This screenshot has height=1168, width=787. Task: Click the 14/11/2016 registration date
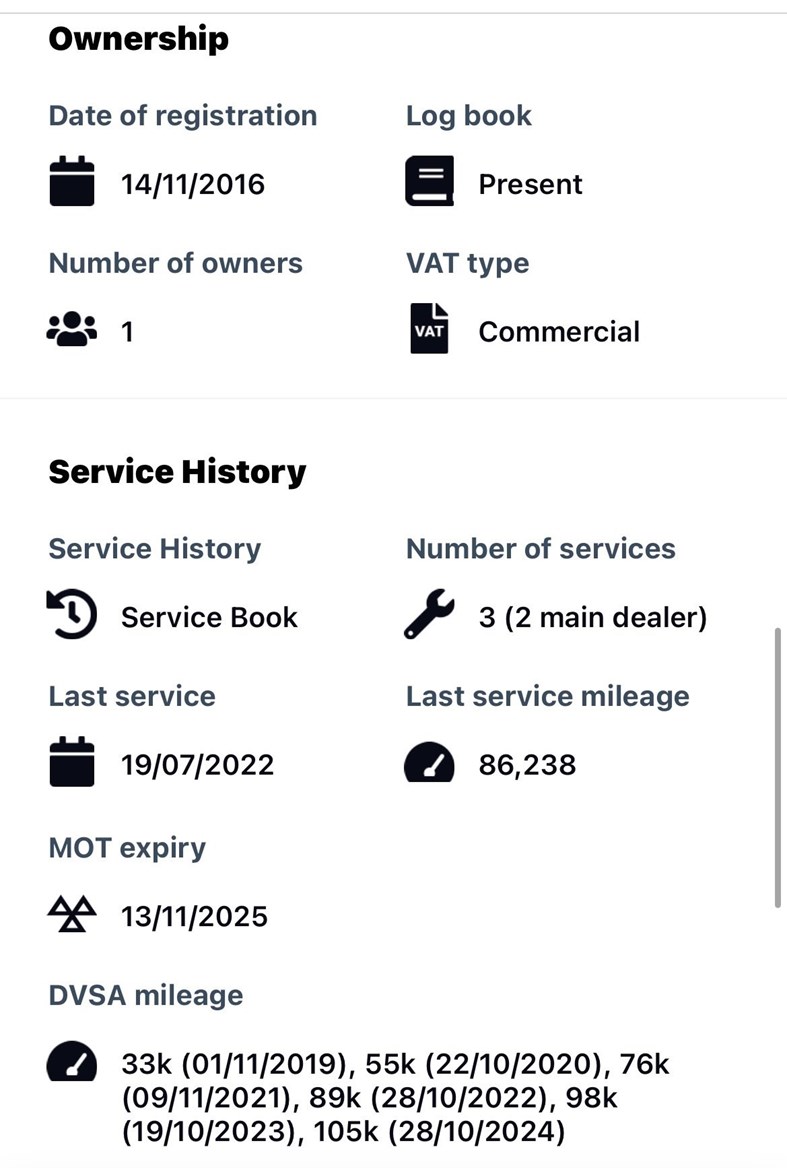pyautogui.click(x=193, y=184)
